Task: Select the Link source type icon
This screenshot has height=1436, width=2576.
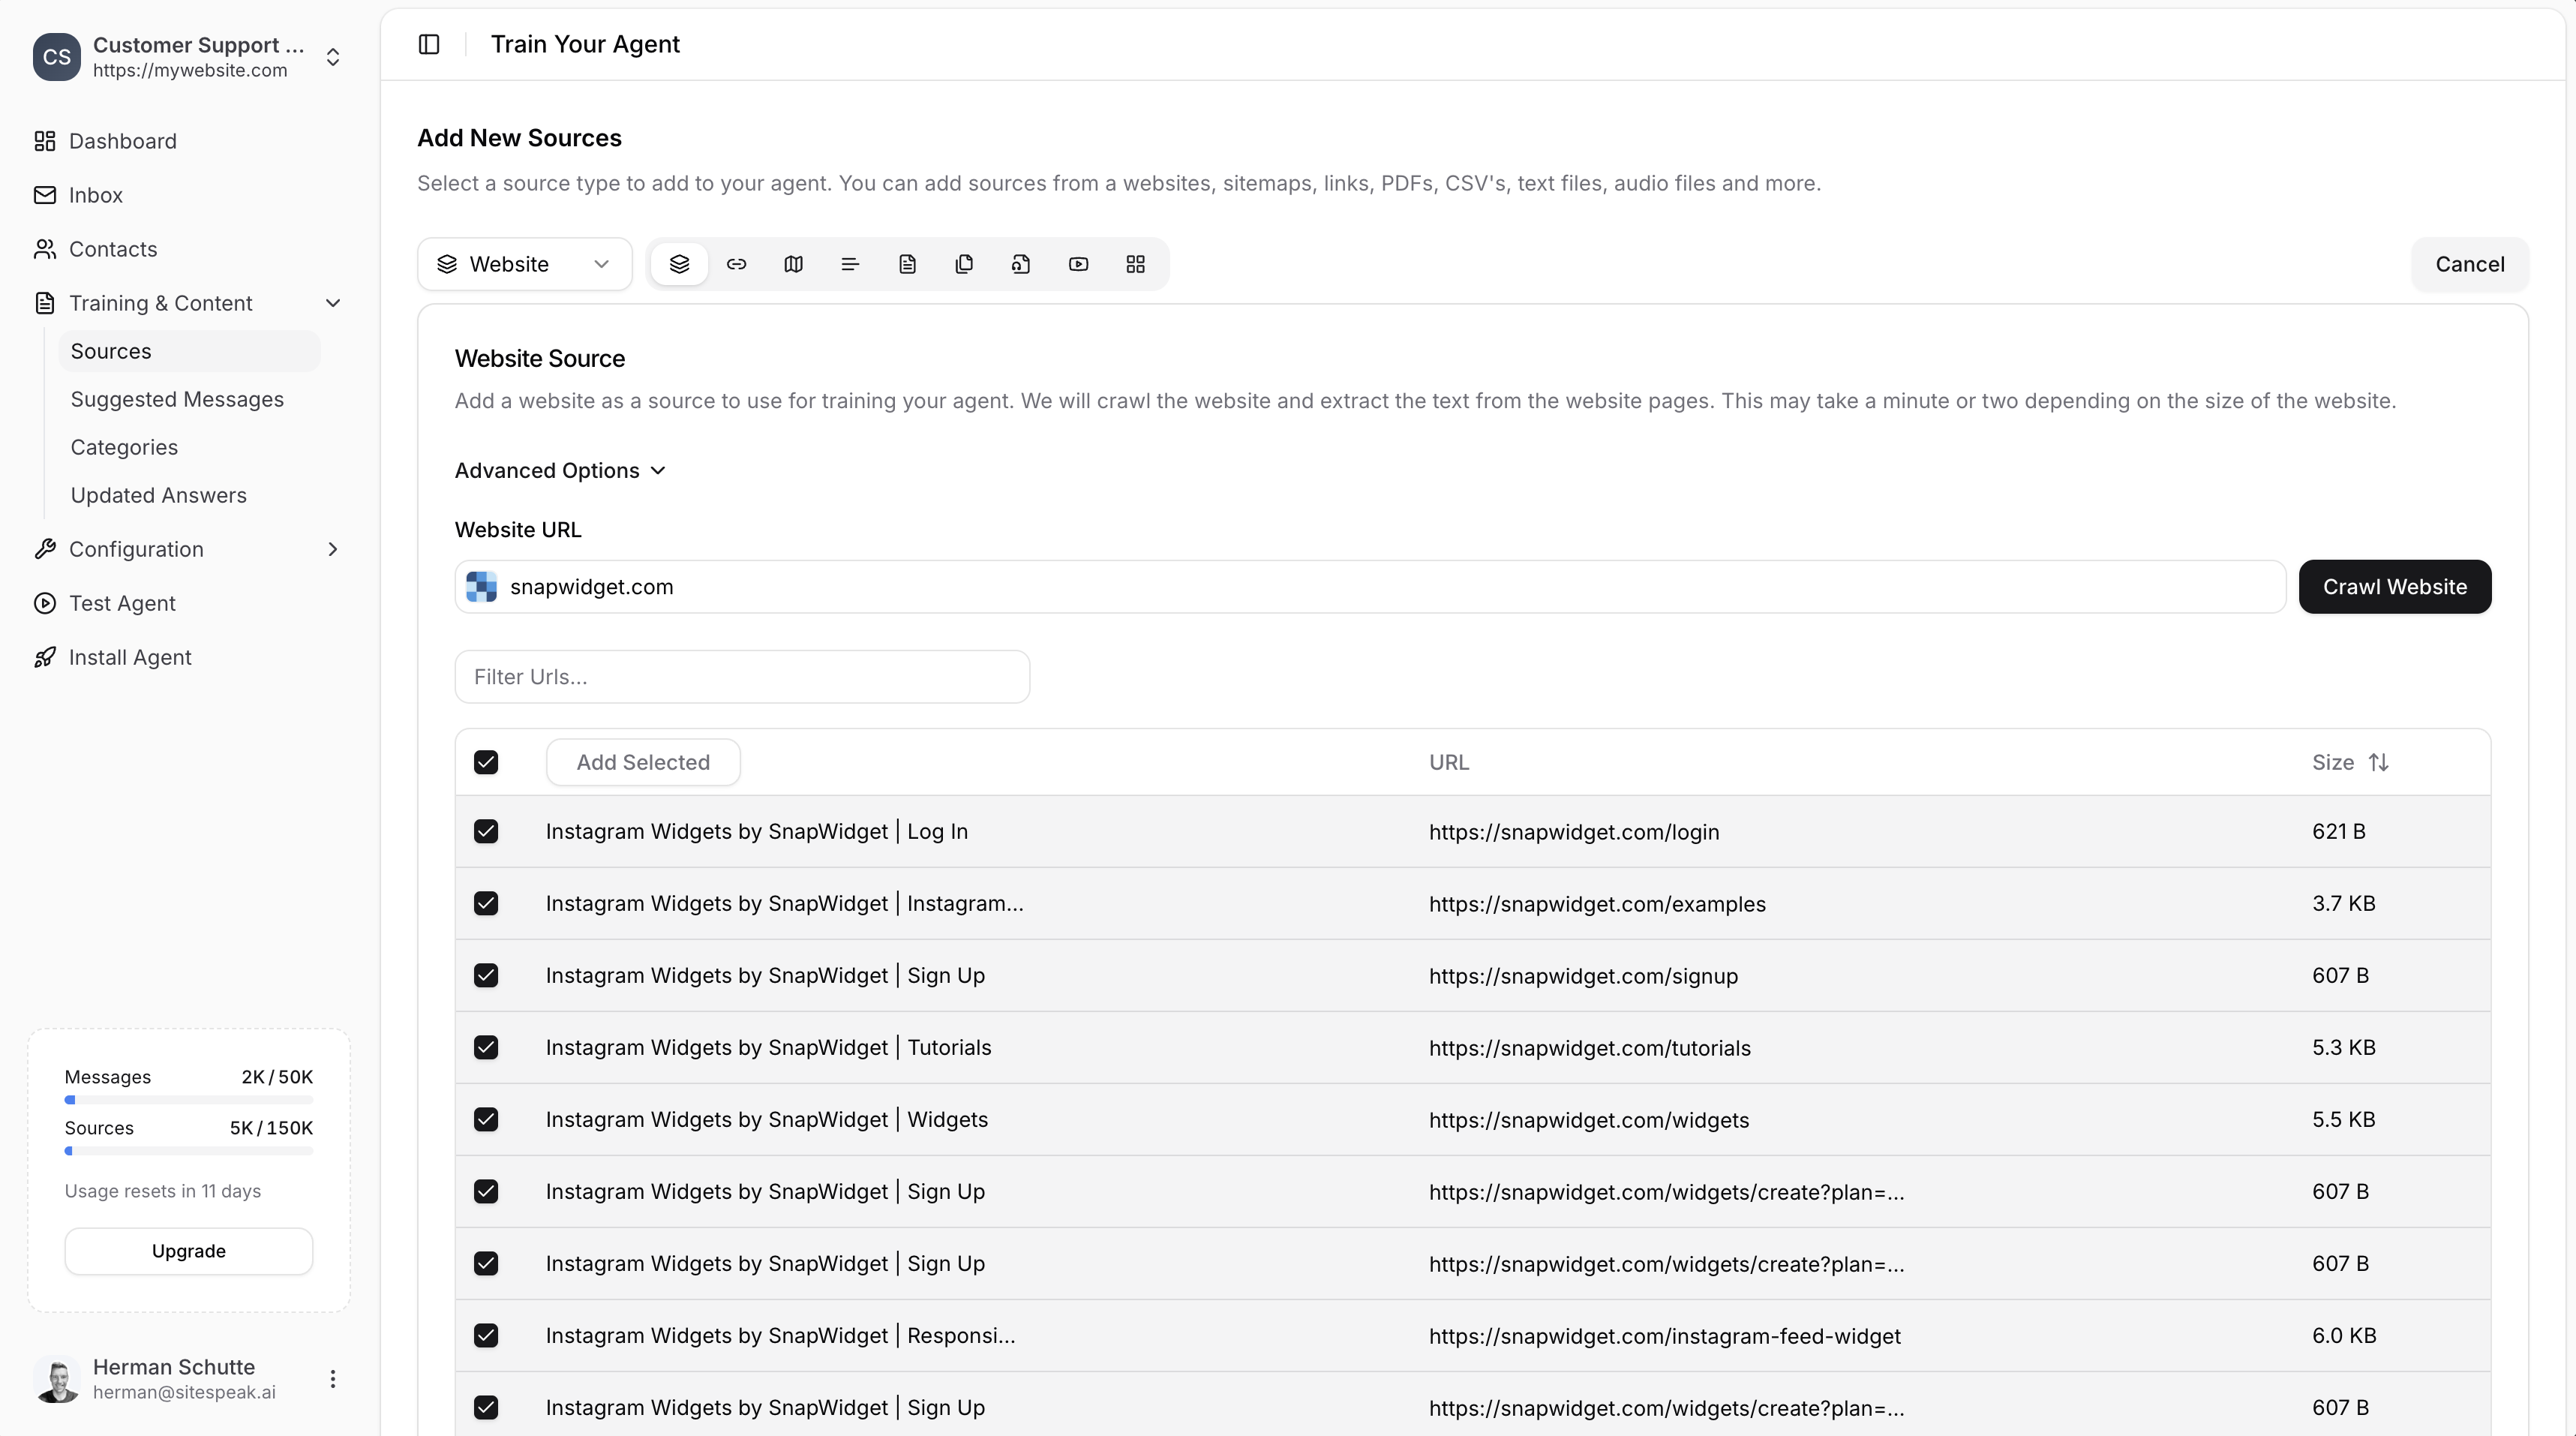Action: 736,264
